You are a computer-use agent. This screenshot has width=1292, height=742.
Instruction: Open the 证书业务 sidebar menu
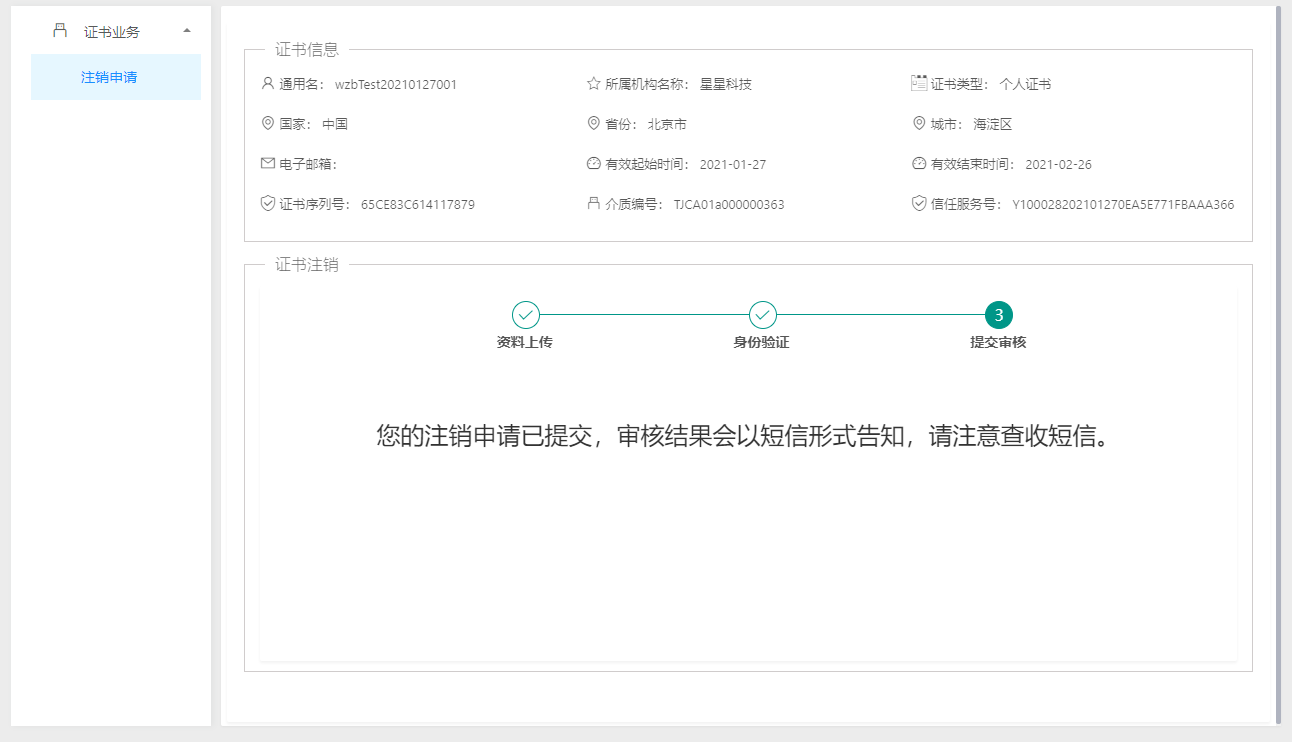click(x=111, y=31)
